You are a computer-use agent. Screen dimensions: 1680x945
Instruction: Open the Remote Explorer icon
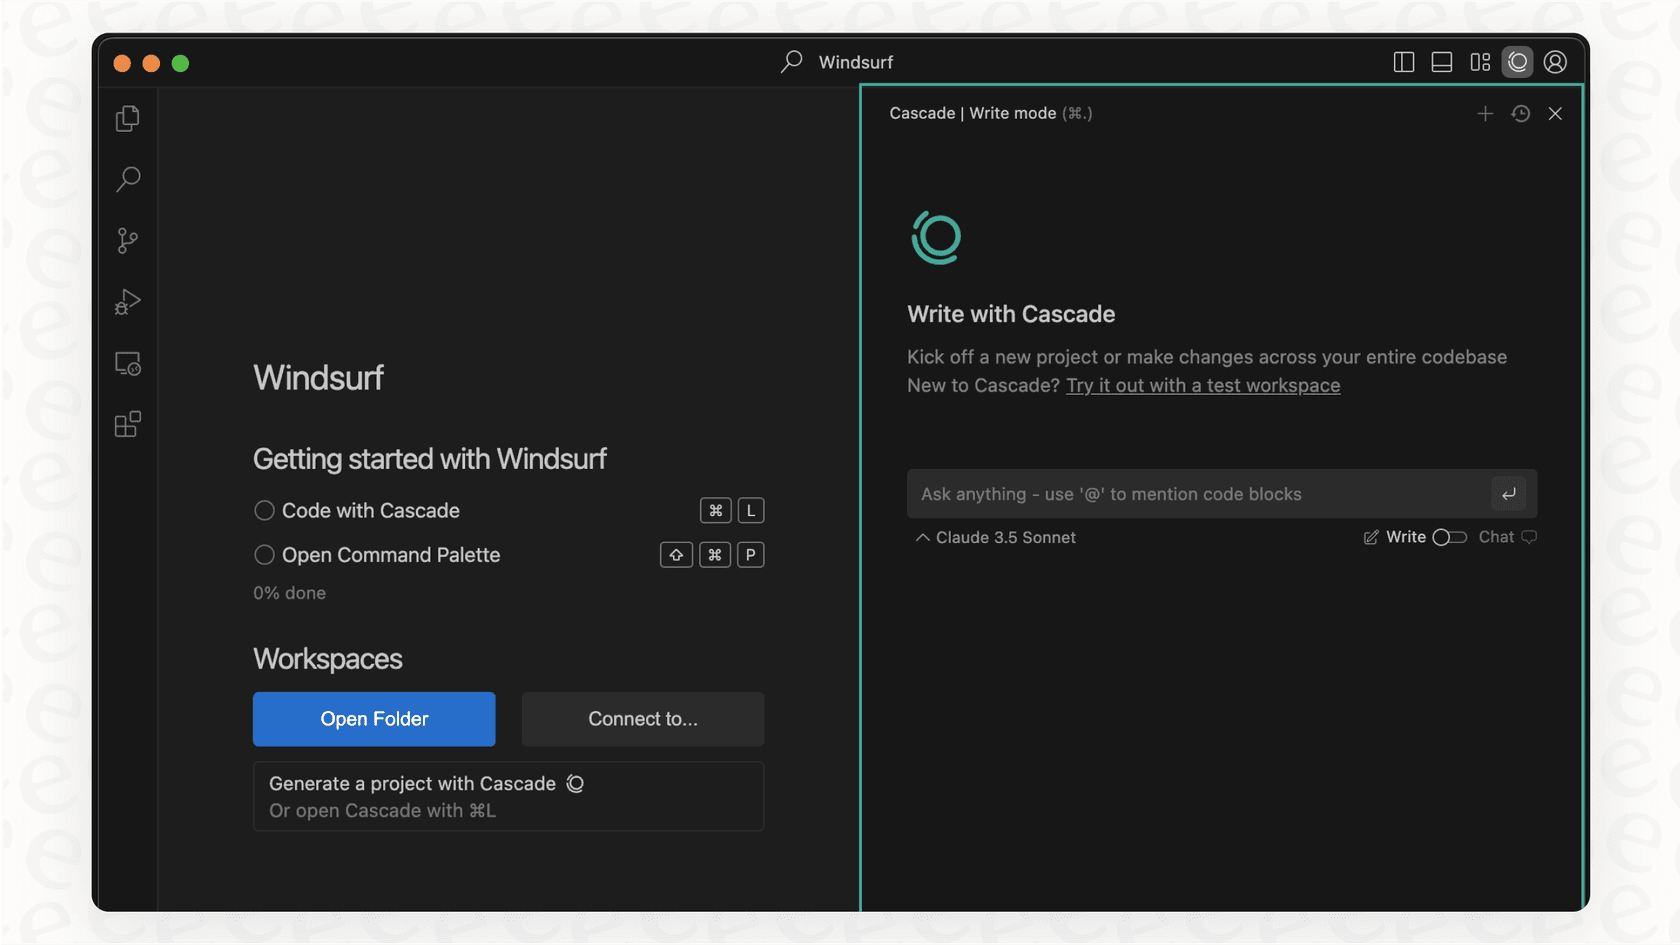pyautogui.click(x=128, y=363)
